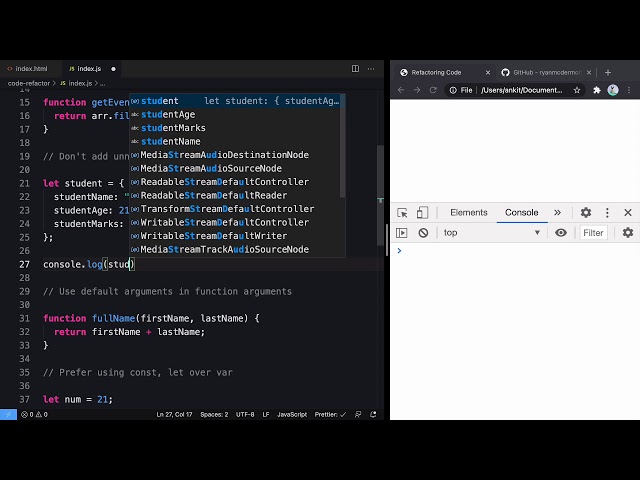This screenshot has width=640, height=480.
Task: Create live expression eye icon
Action: coord(560,233)
